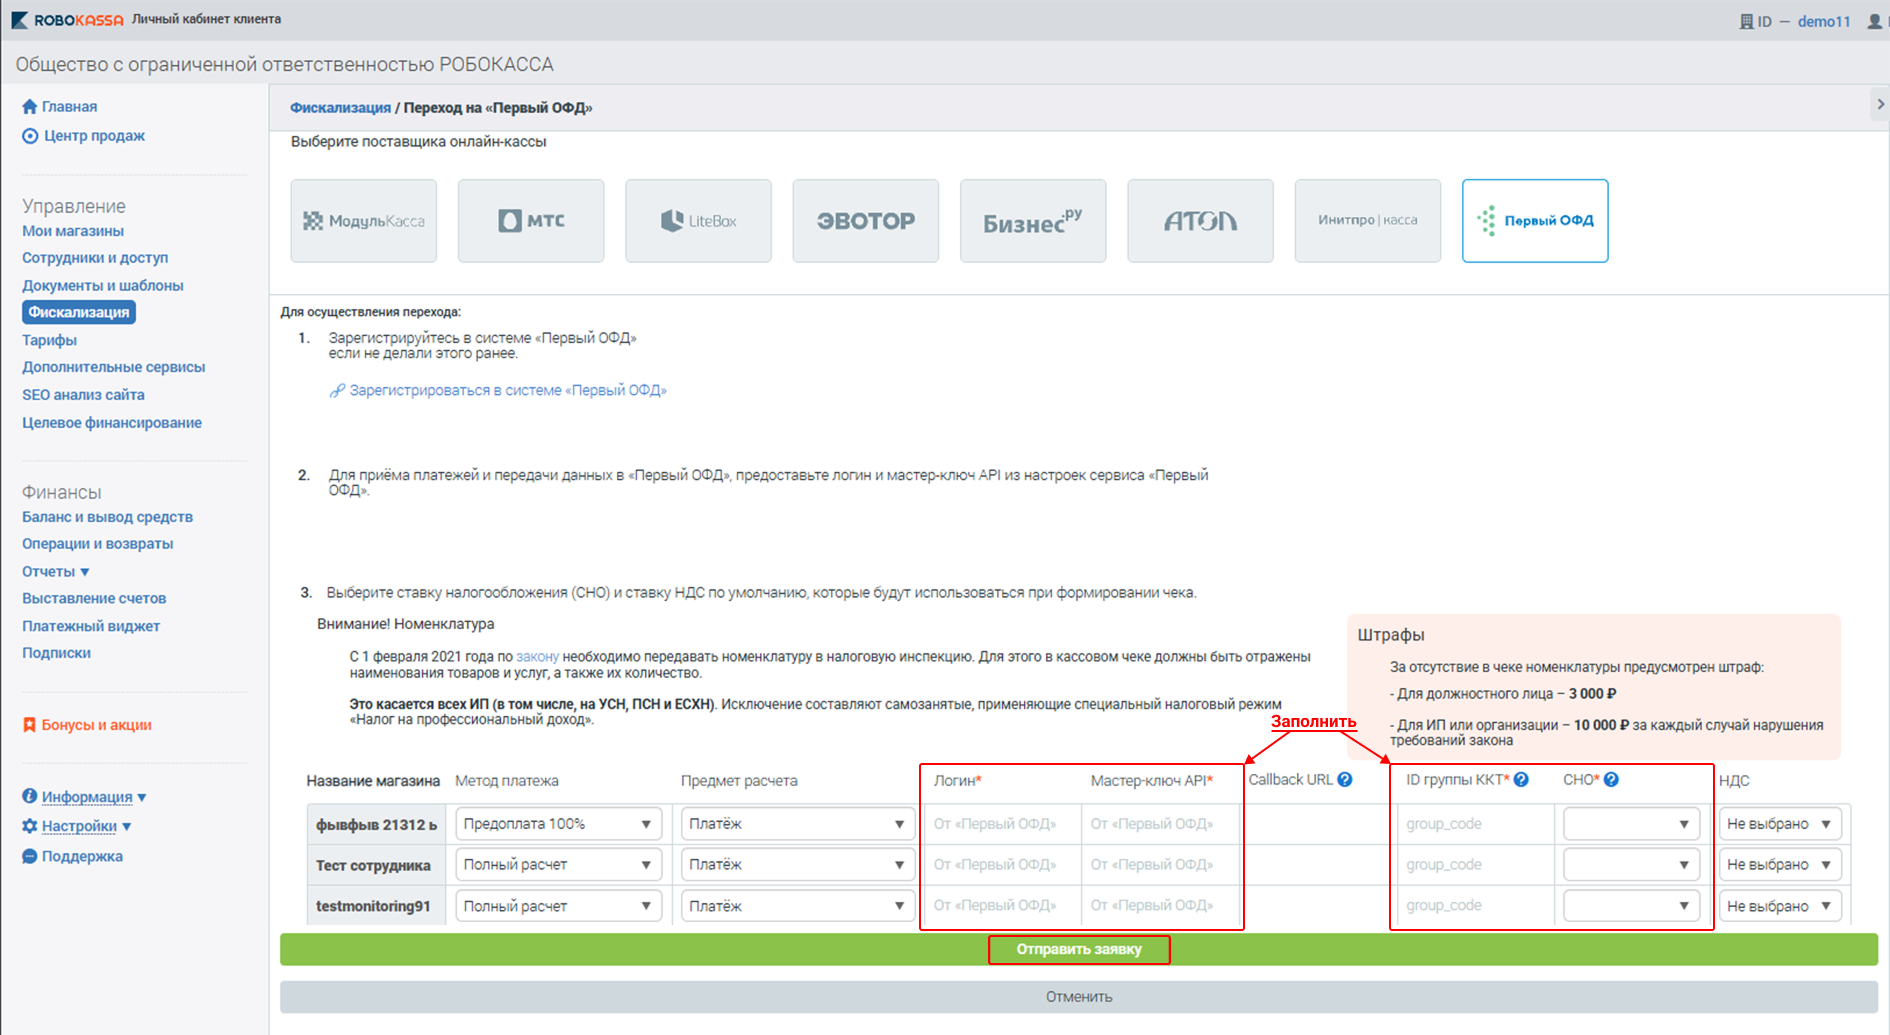Image resolution: width=1890 pixels, height=1035 pixels.
Task: Open Предмет расчета dropdown for фывфыв 21312 ь
Action: pyautogui.click(x=797, y=824)
